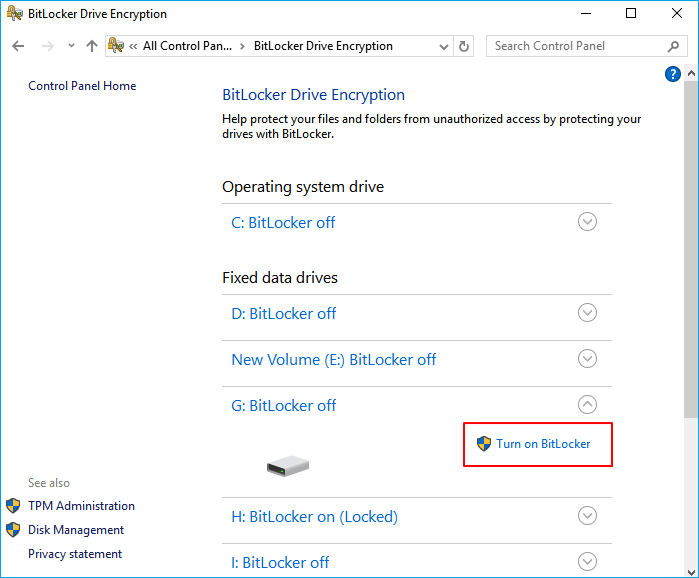Image resolution: width=699 pixels, height=578 pixels.
Task: Click the Forward navigation arrow
Action: (46, 46)
